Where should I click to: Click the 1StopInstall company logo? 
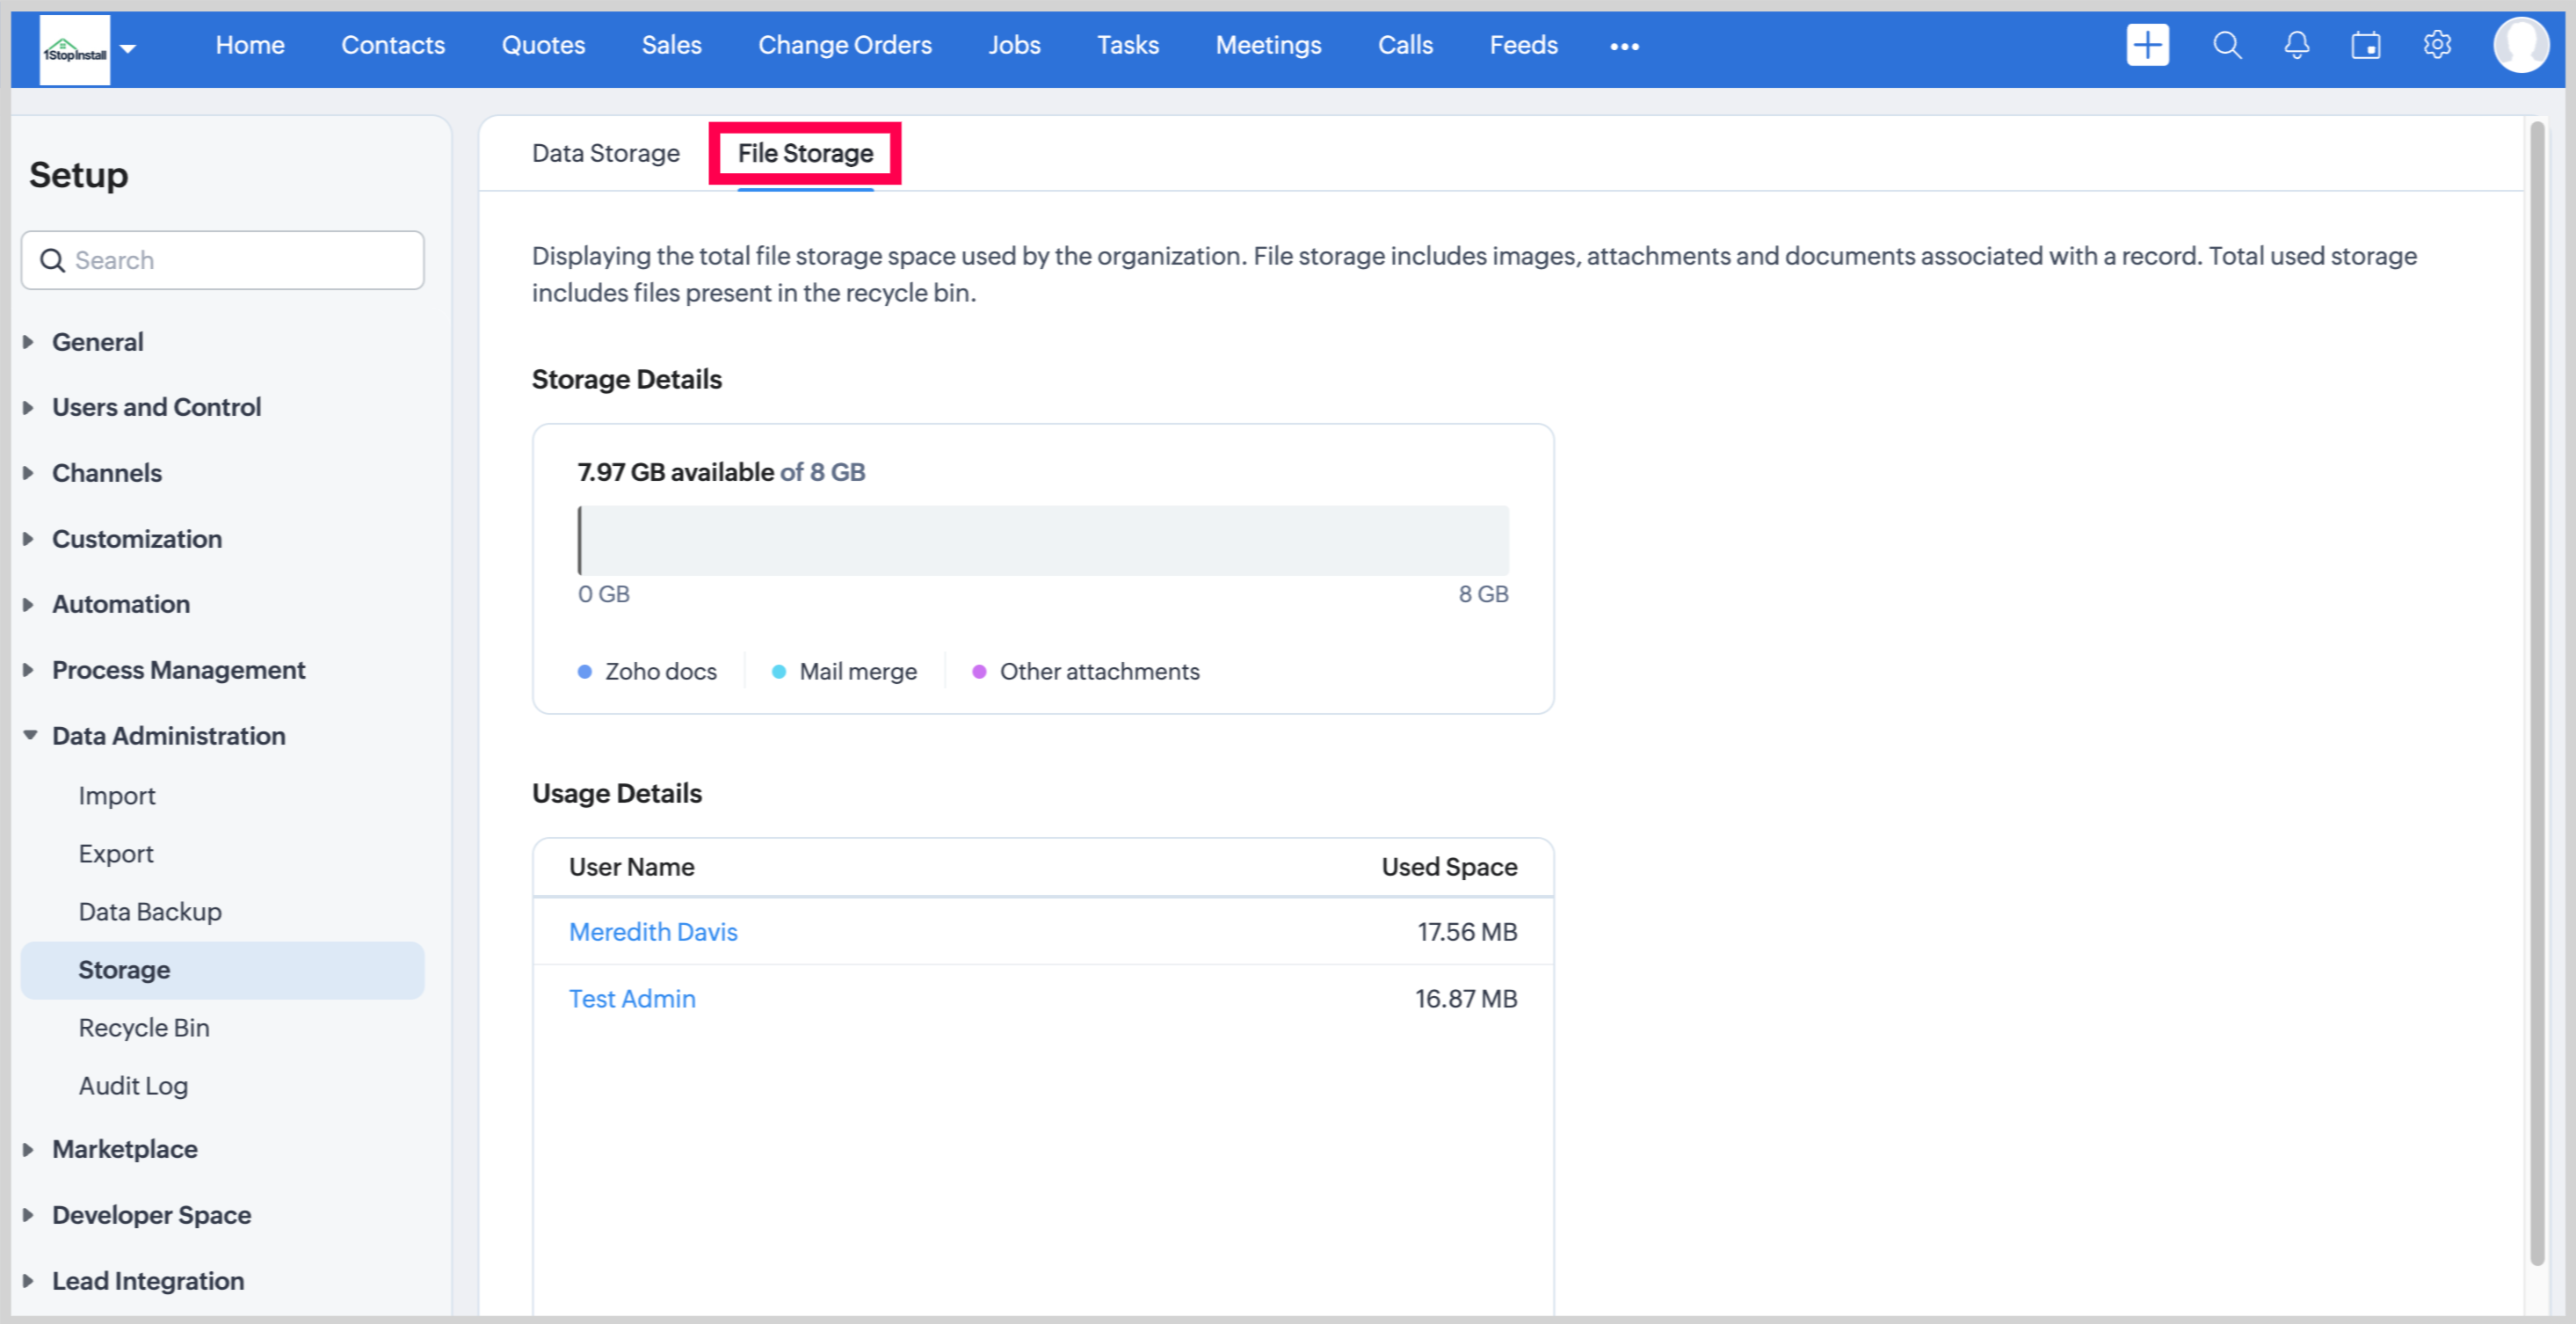coord(75,50)
